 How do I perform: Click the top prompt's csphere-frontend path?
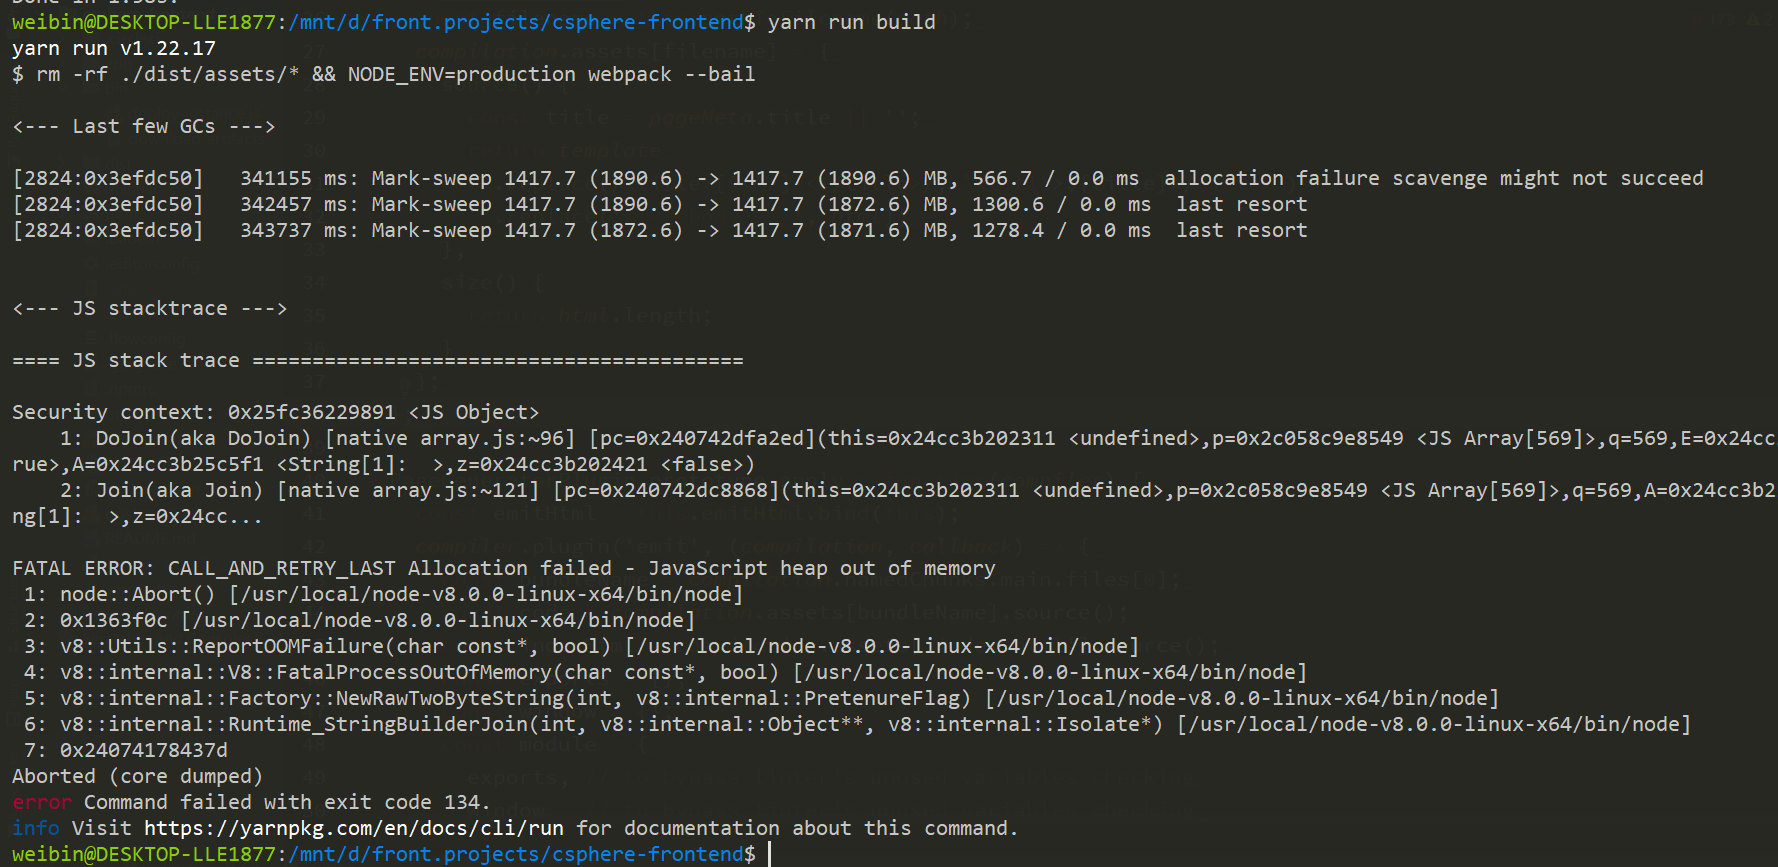point(515,22)
